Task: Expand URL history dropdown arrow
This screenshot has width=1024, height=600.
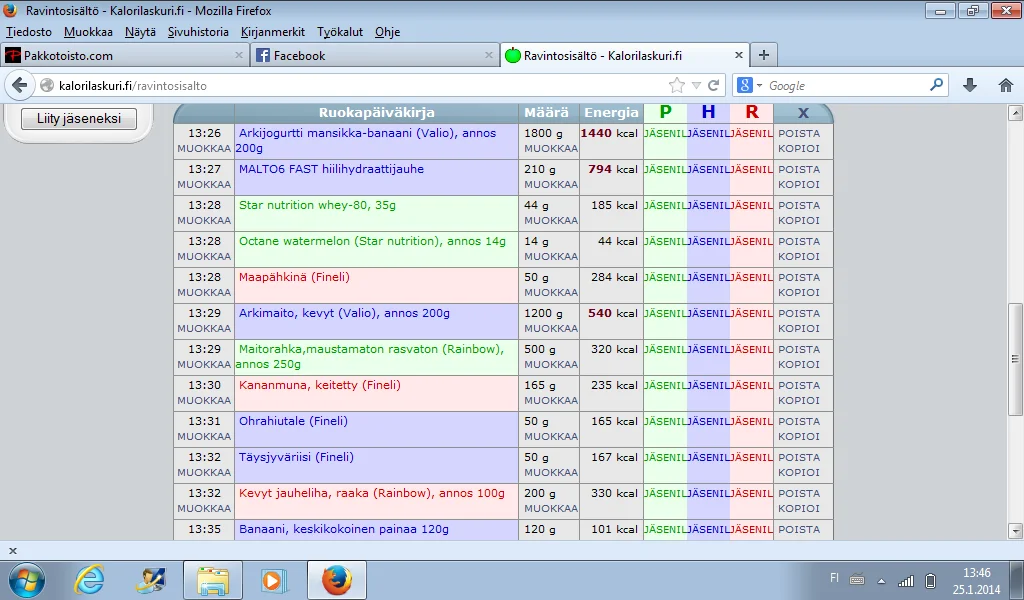Action: tap(696, 86)
